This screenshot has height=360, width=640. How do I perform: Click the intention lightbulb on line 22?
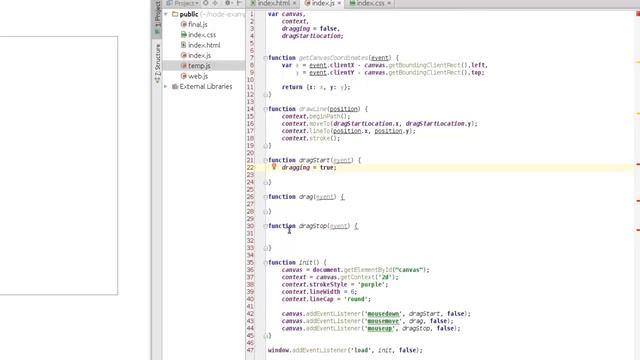click(x=274, y=167)
